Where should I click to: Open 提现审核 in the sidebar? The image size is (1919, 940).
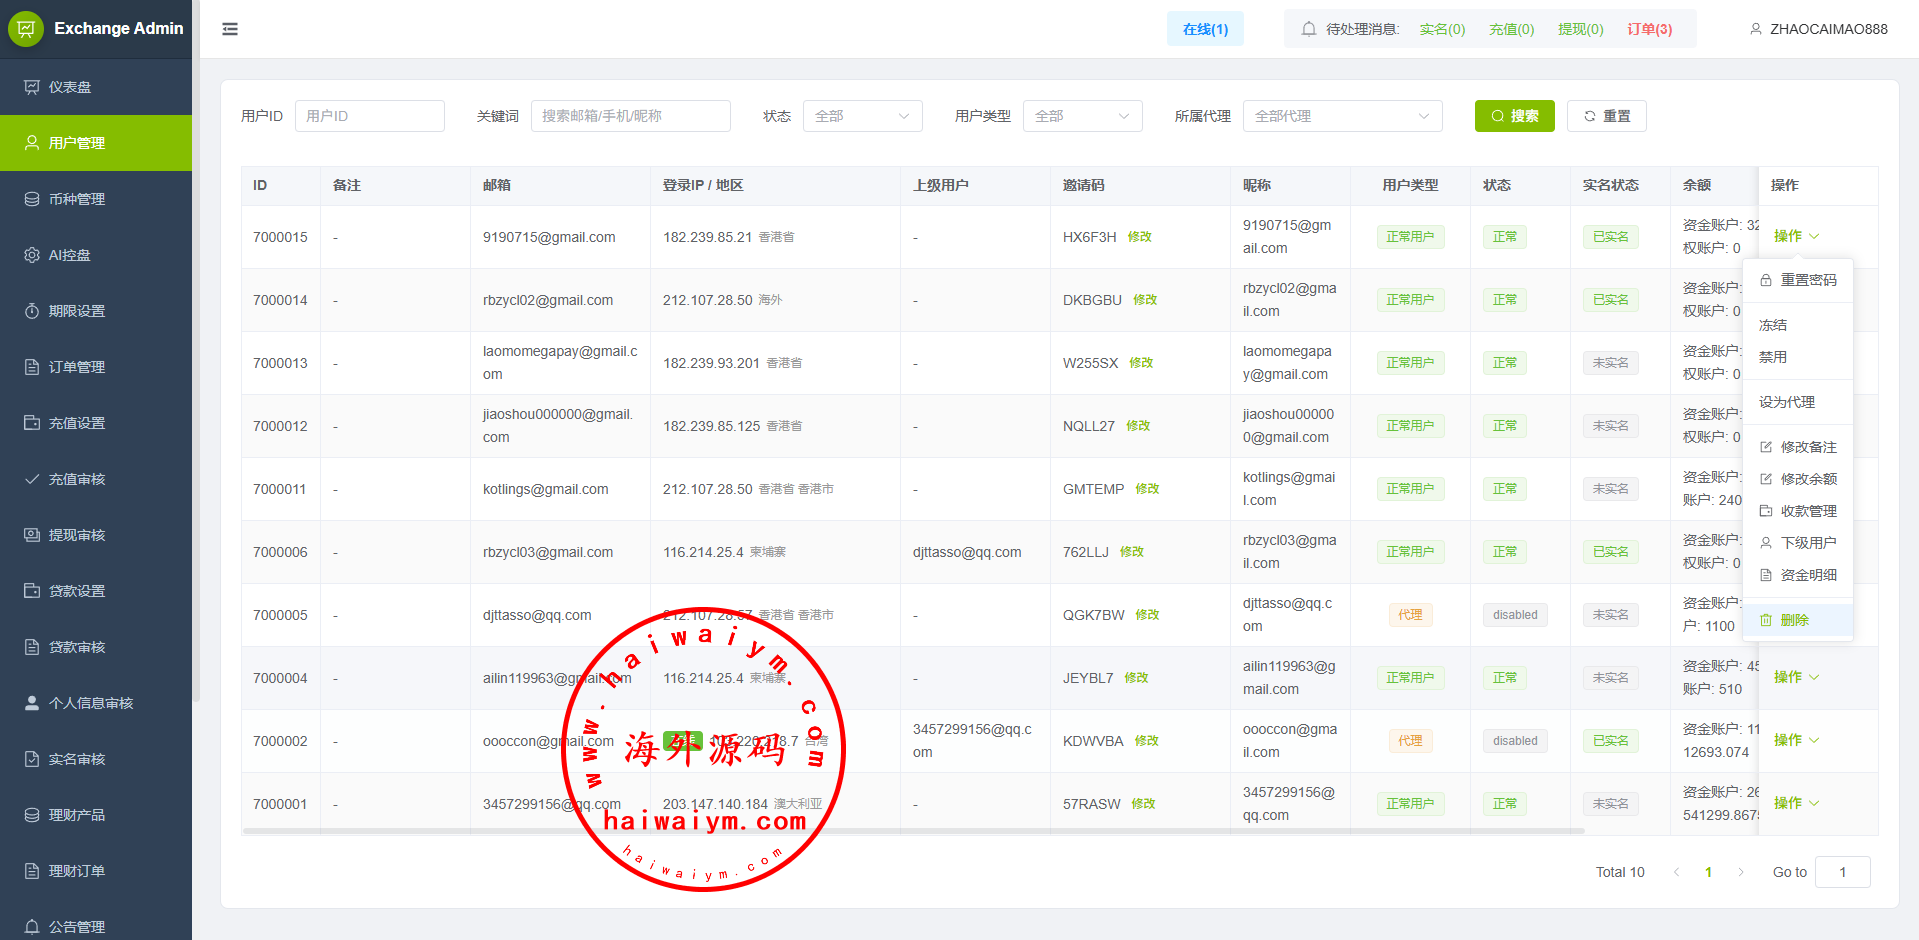click(76, 535)
